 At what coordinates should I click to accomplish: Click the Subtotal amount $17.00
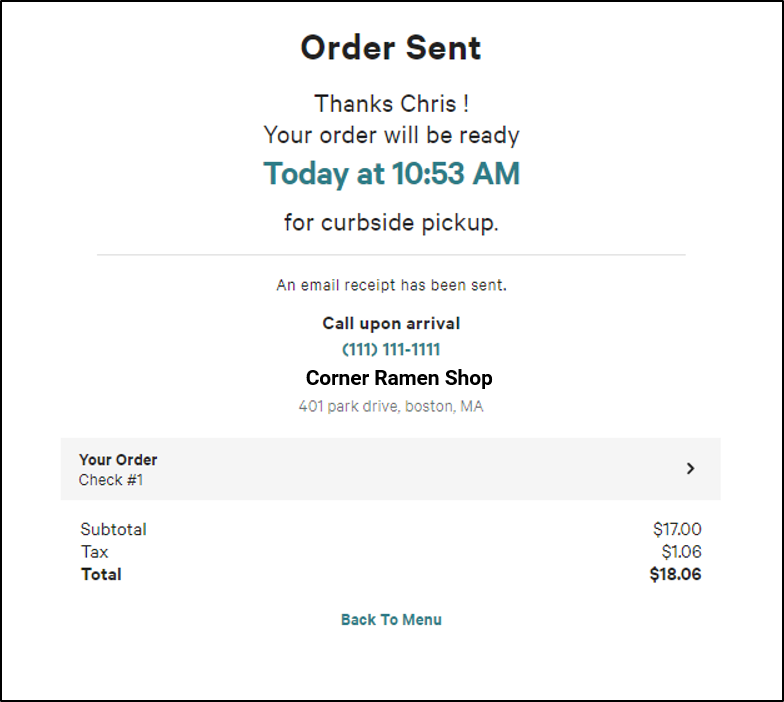tap(677, 529)
